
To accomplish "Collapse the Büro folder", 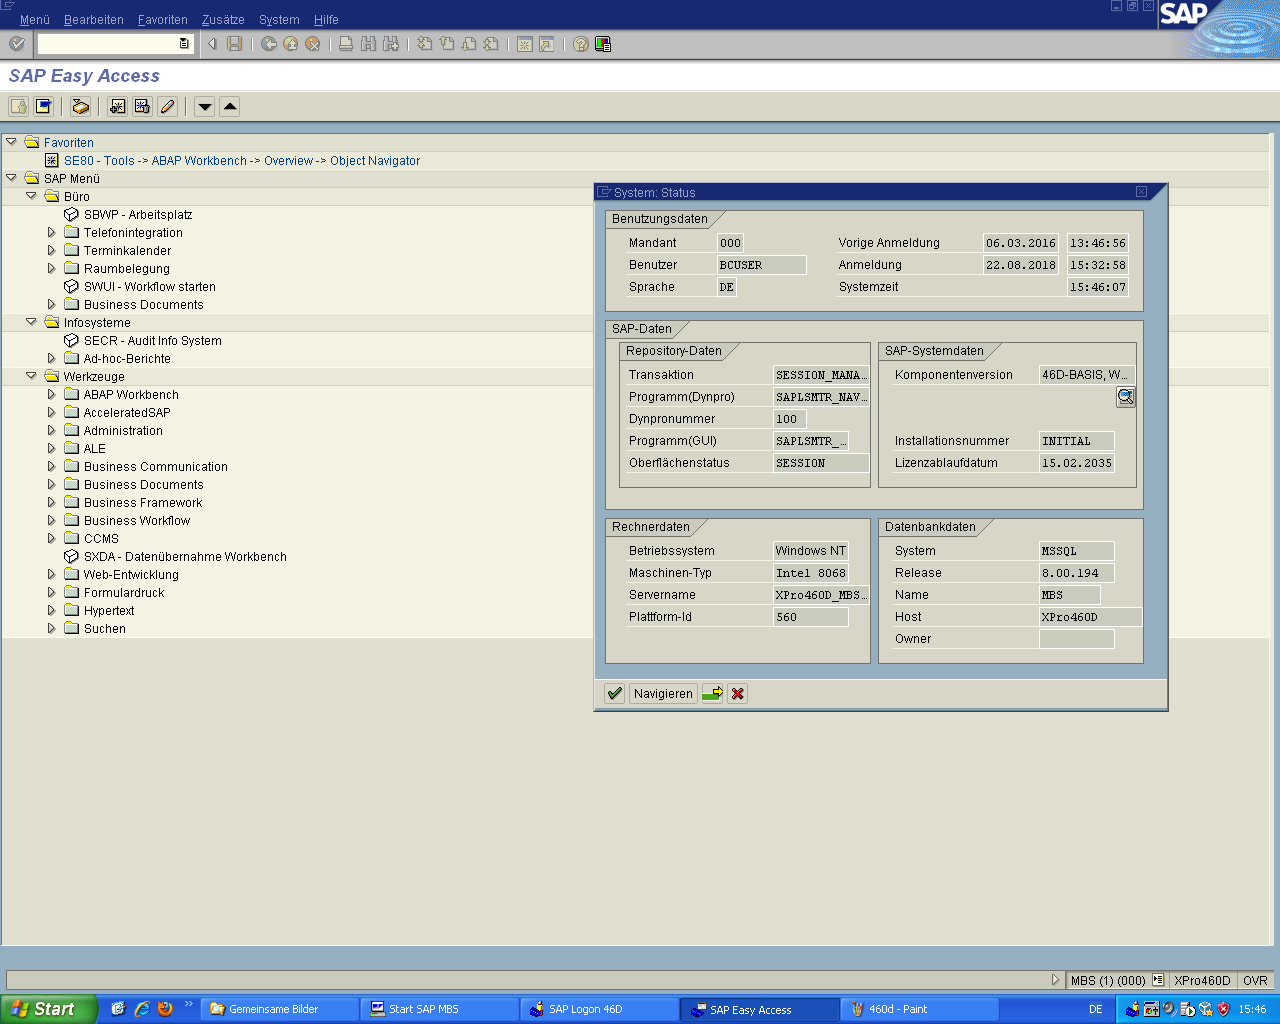I will [31, 196].
